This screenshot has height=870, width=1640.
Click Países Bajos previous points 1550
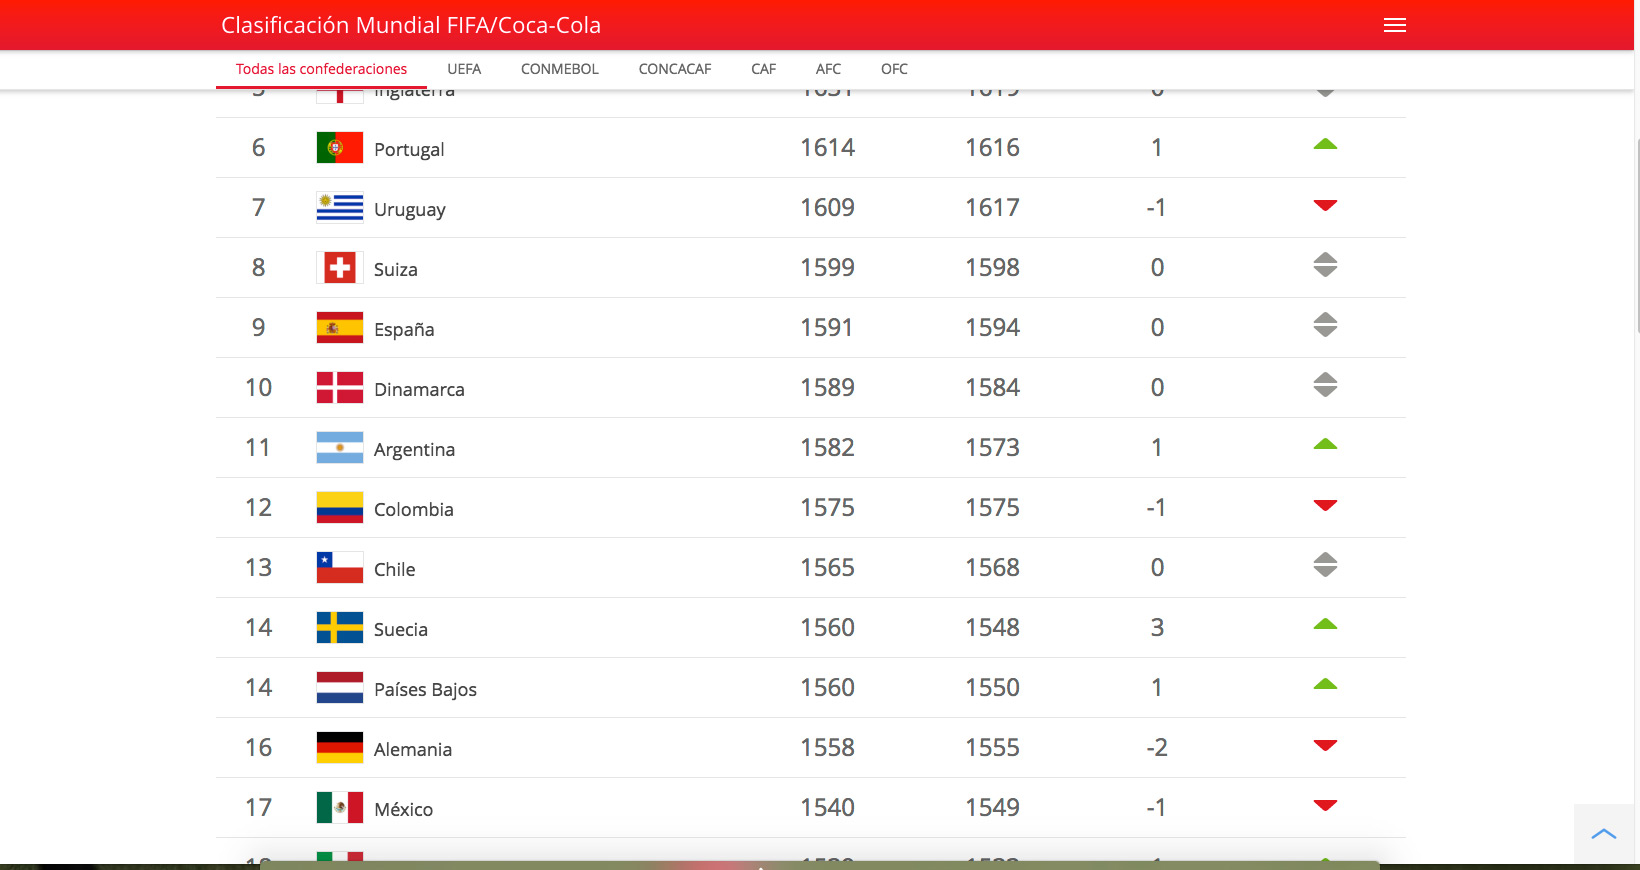(993, 688)
